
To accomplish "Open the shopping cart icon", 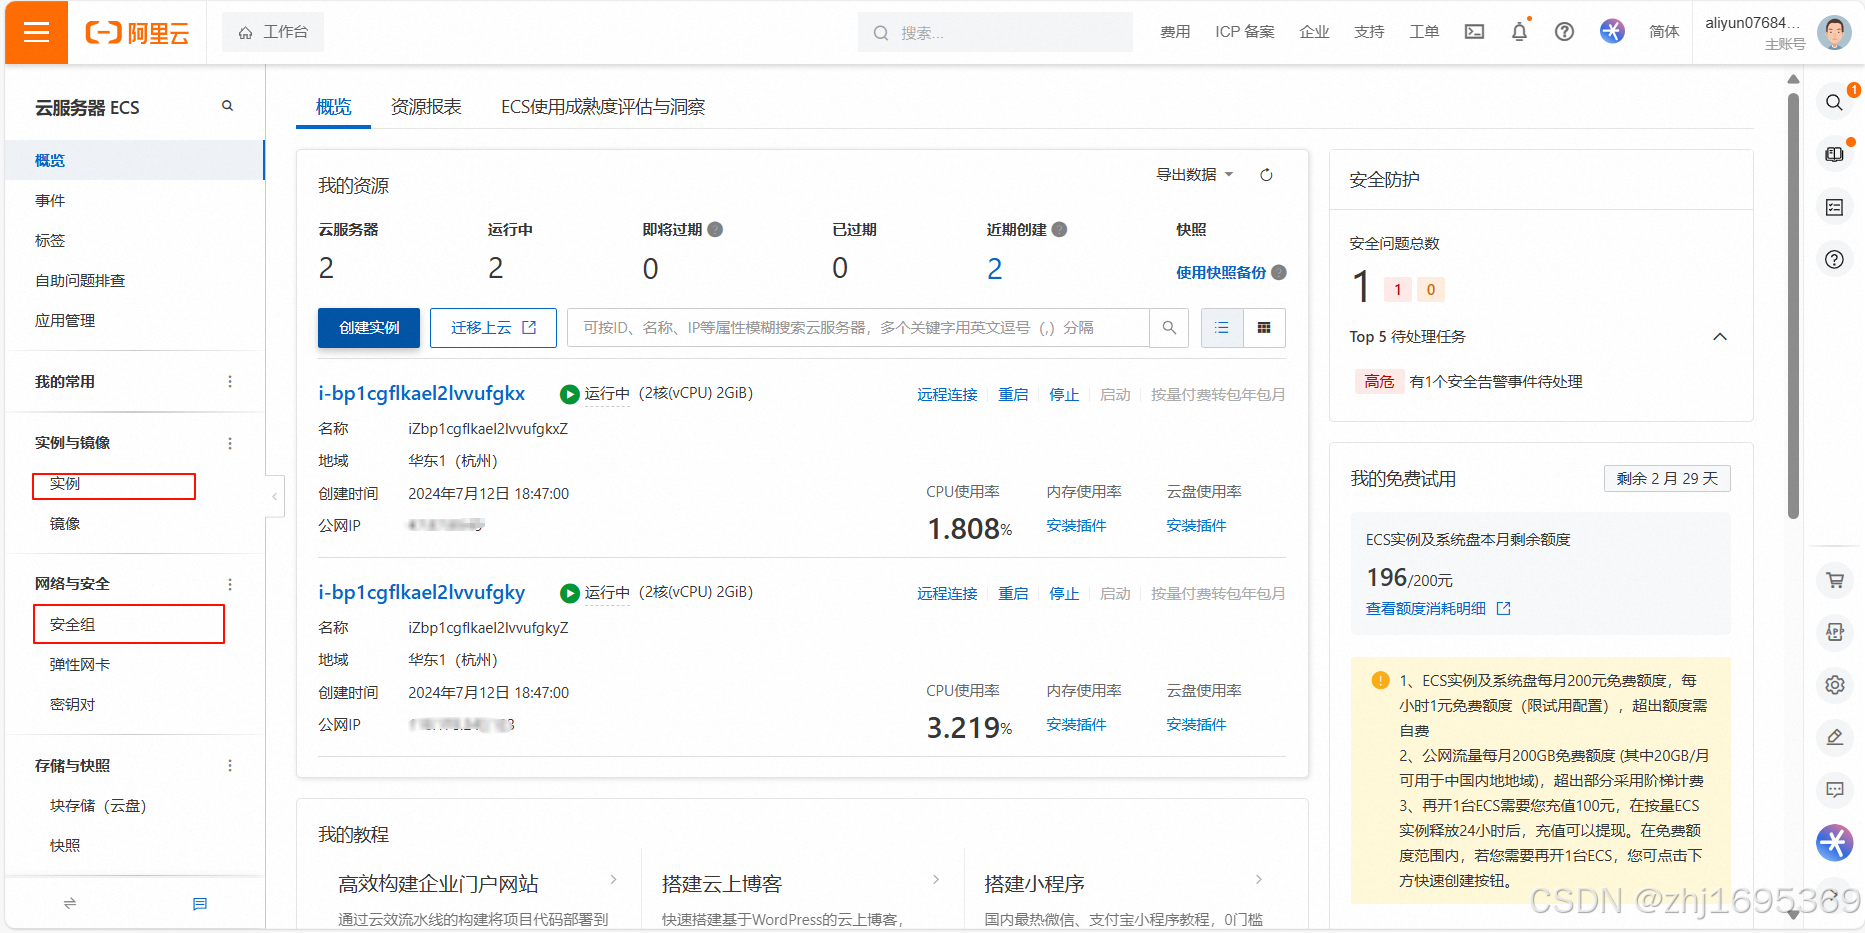I will [x=1834, y=580].
